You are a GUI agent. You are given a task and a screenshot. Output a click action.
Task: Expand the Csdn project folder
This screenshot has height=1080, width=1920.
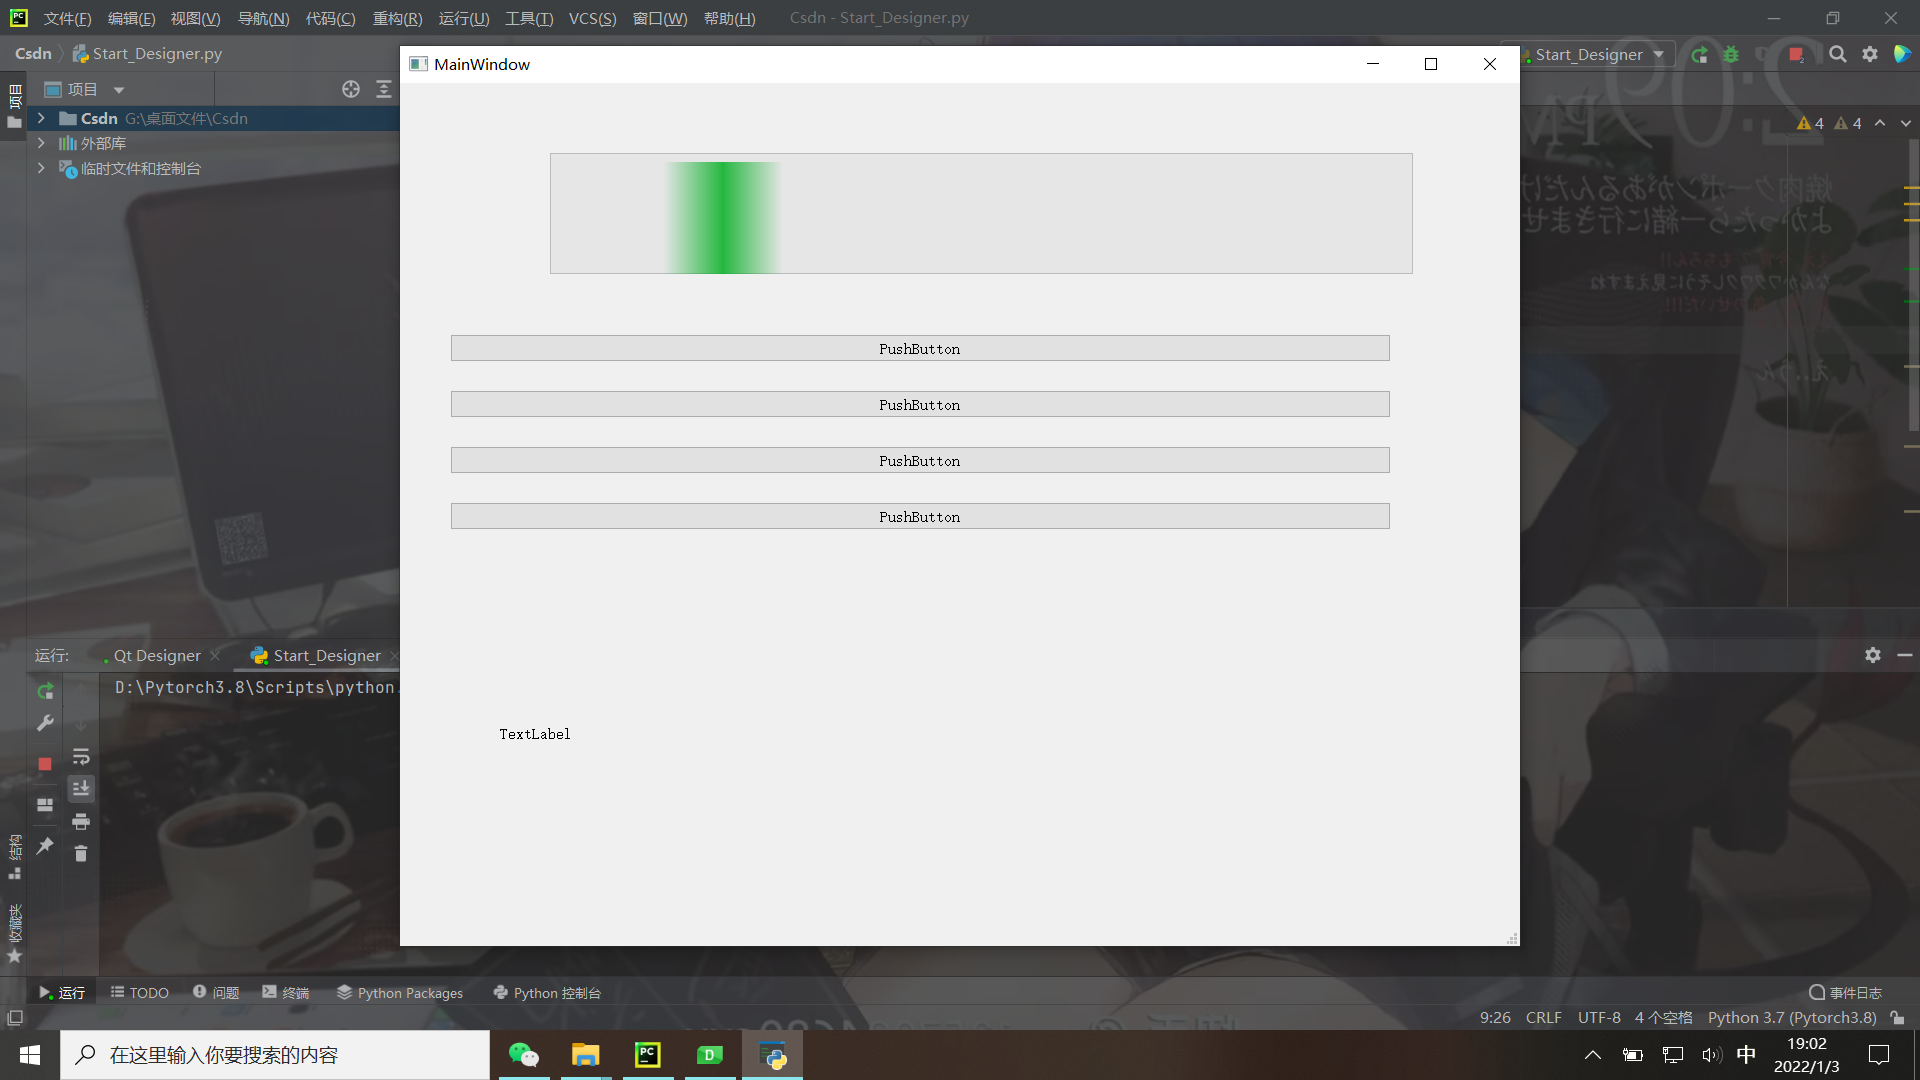(x=41, y=118)
